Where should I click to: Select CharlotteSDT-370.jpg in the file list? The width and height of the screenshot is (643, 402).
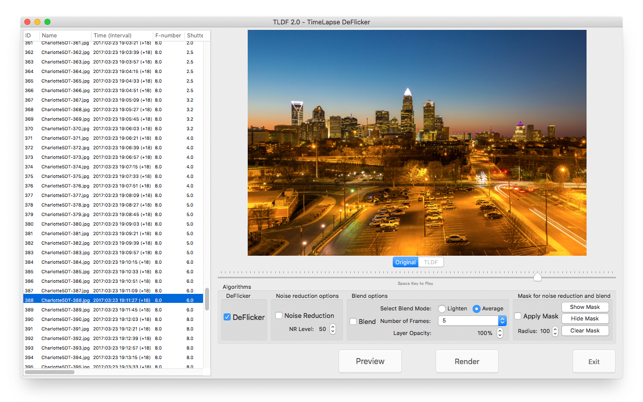(x=64, y=129)
